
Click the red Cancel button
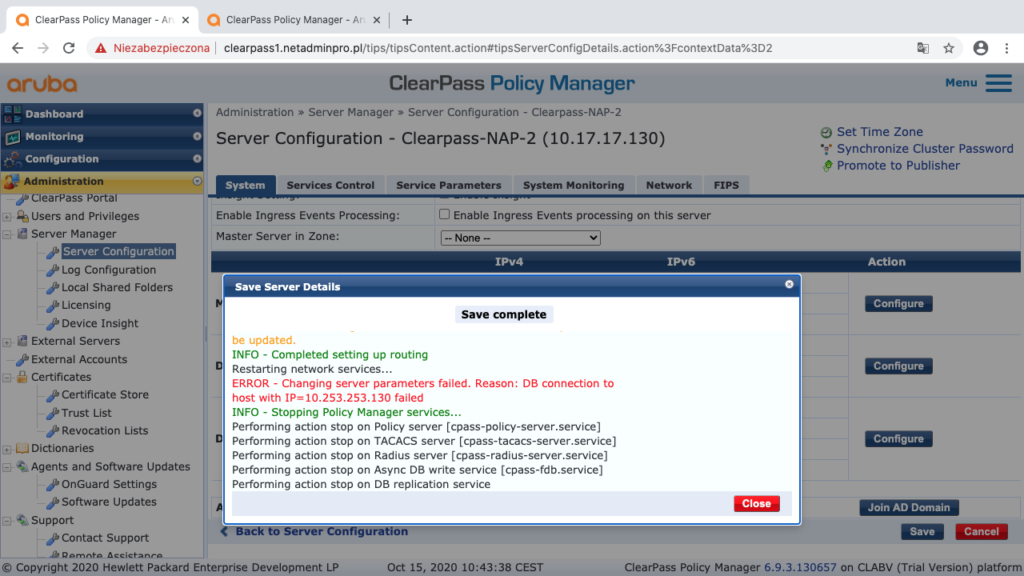(x=981, y=532)
